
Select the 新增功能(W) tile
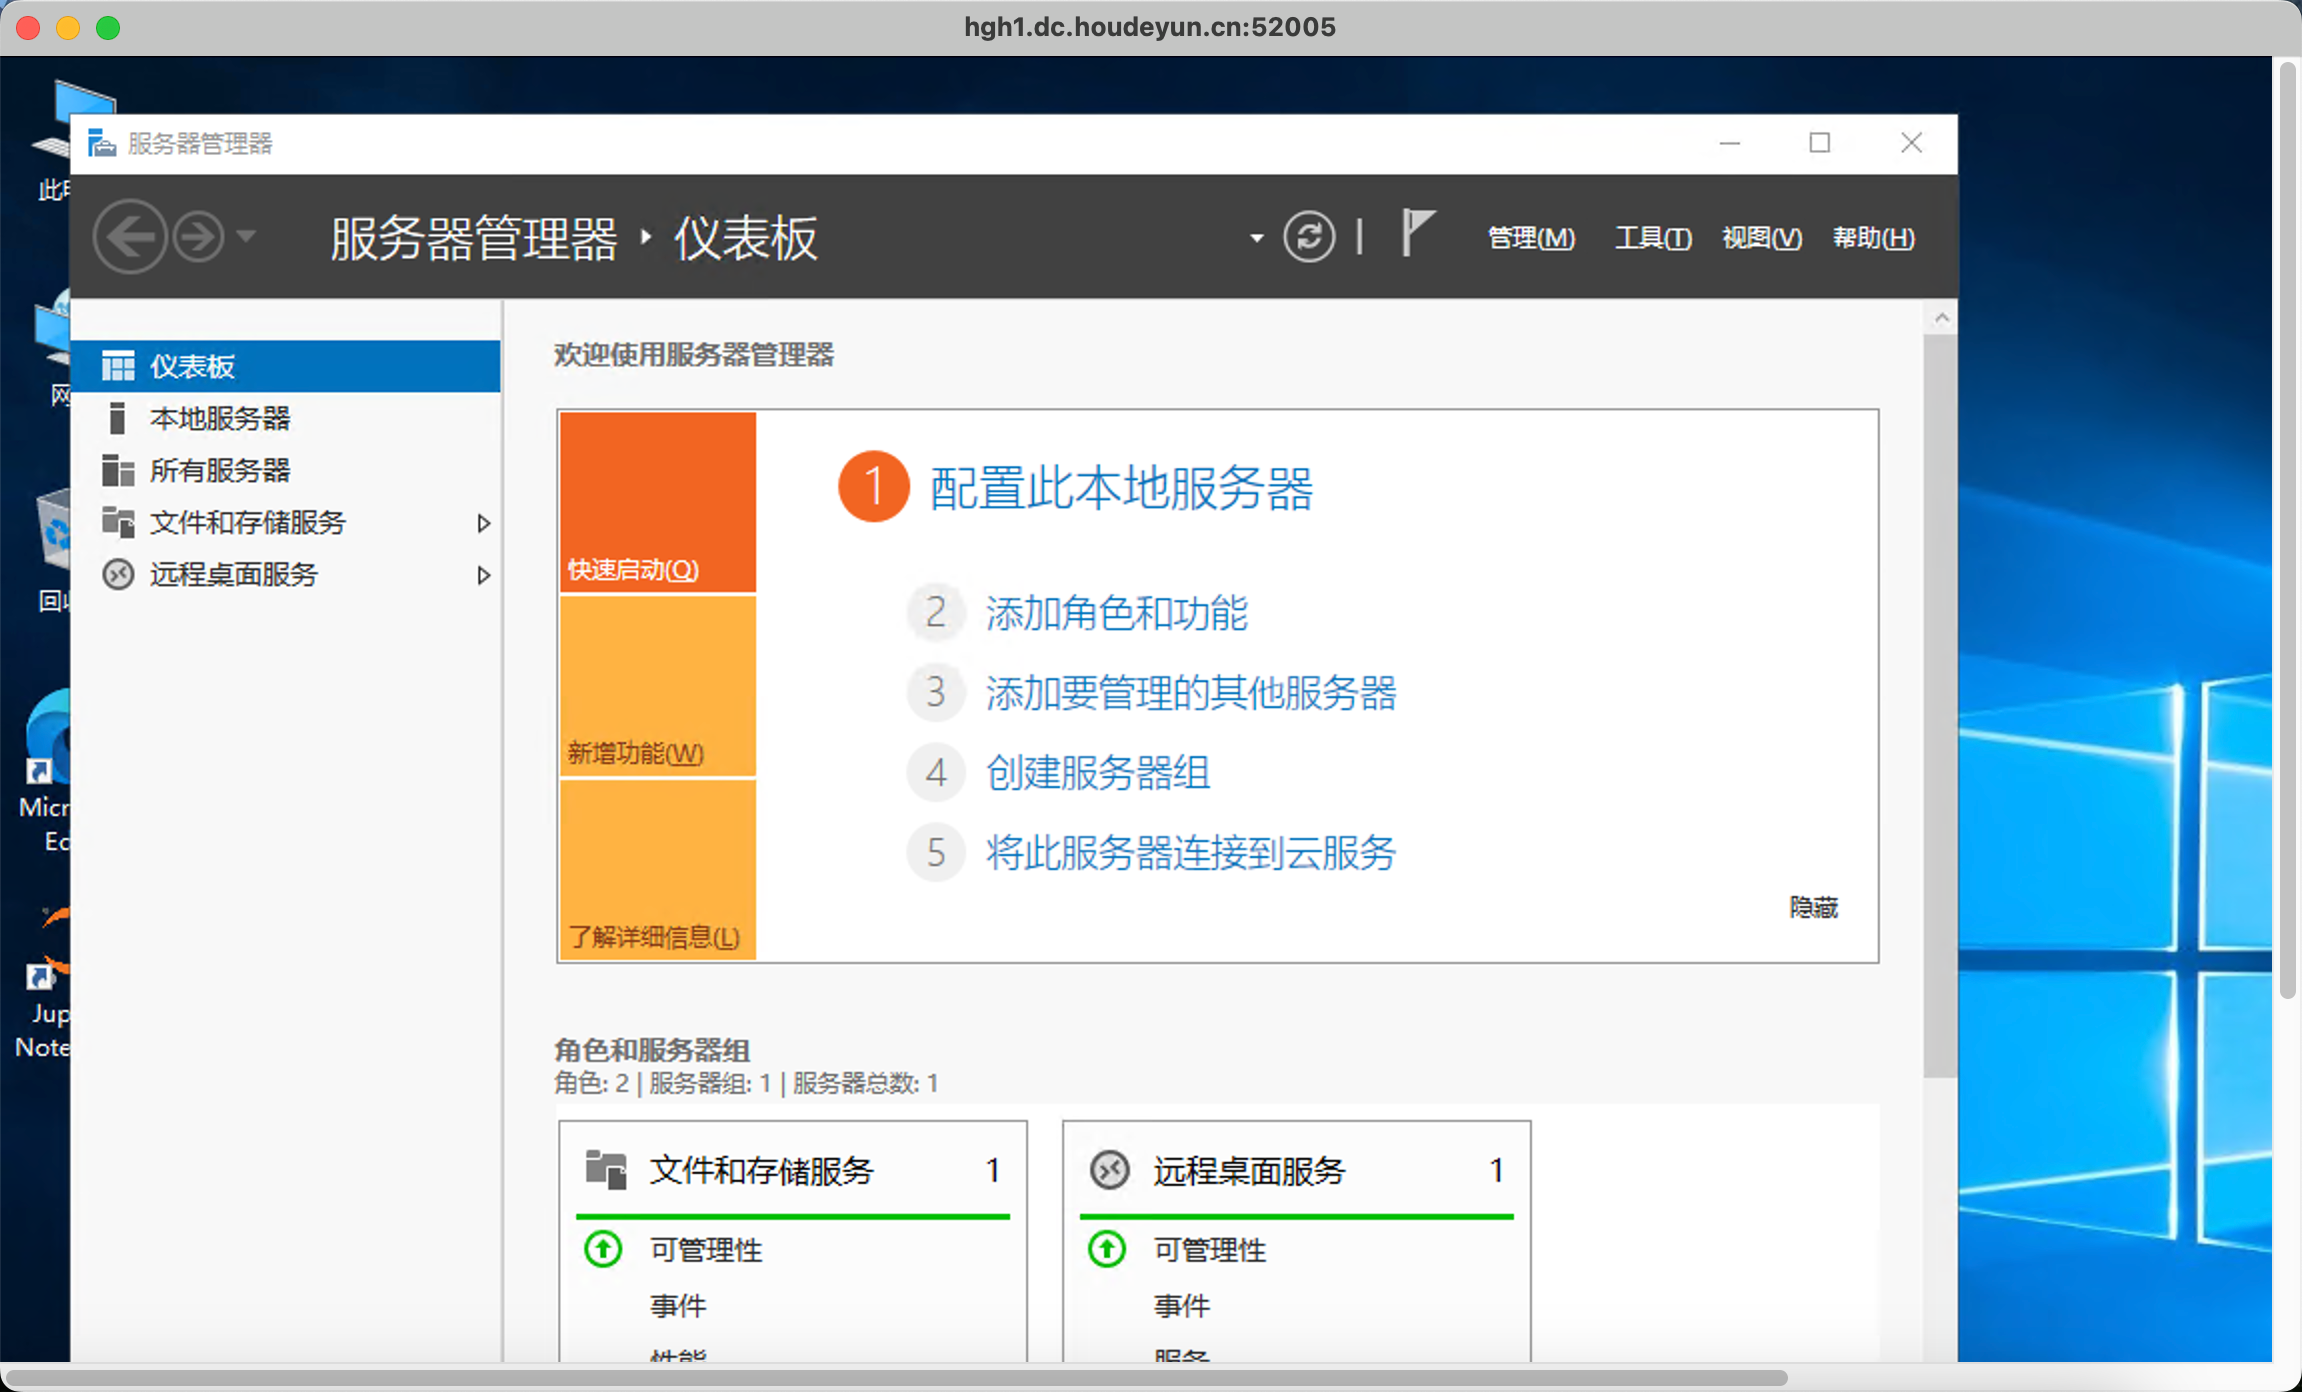click(657, 686)
